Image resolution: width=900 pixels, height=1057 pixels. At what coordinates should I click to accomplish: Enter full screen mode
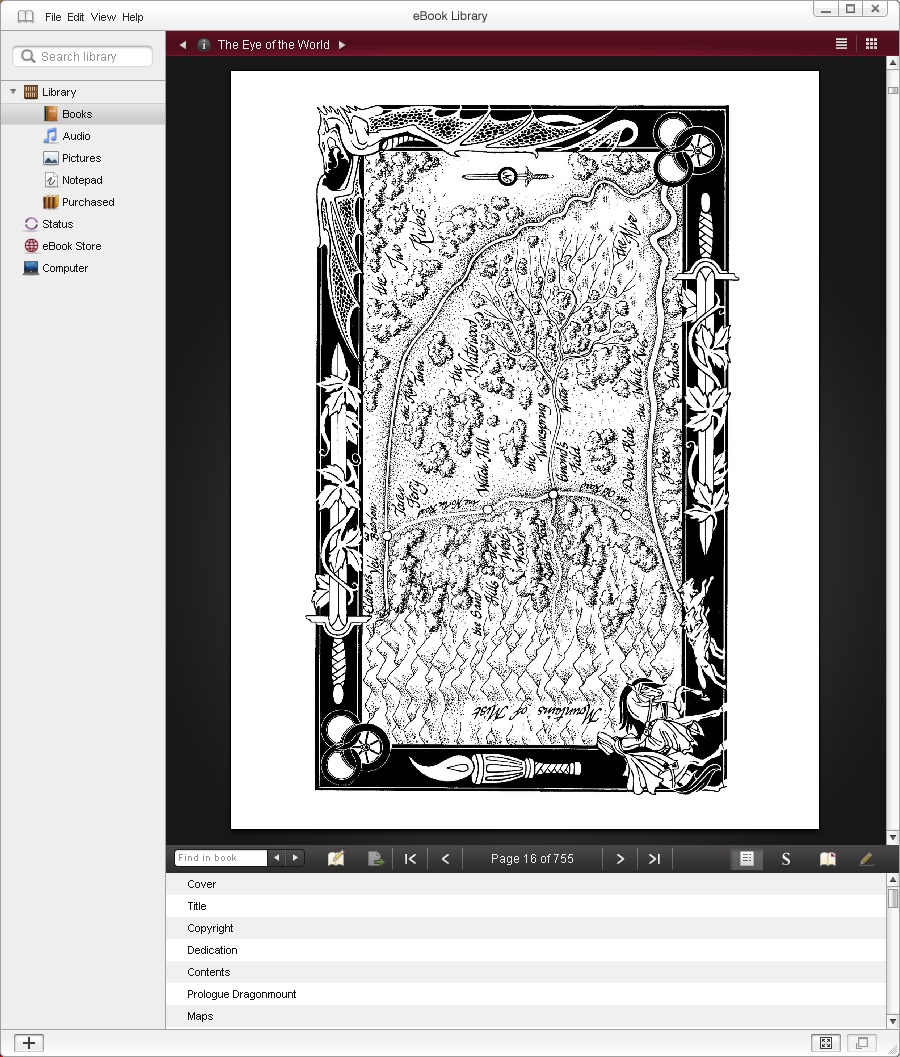825,1043
